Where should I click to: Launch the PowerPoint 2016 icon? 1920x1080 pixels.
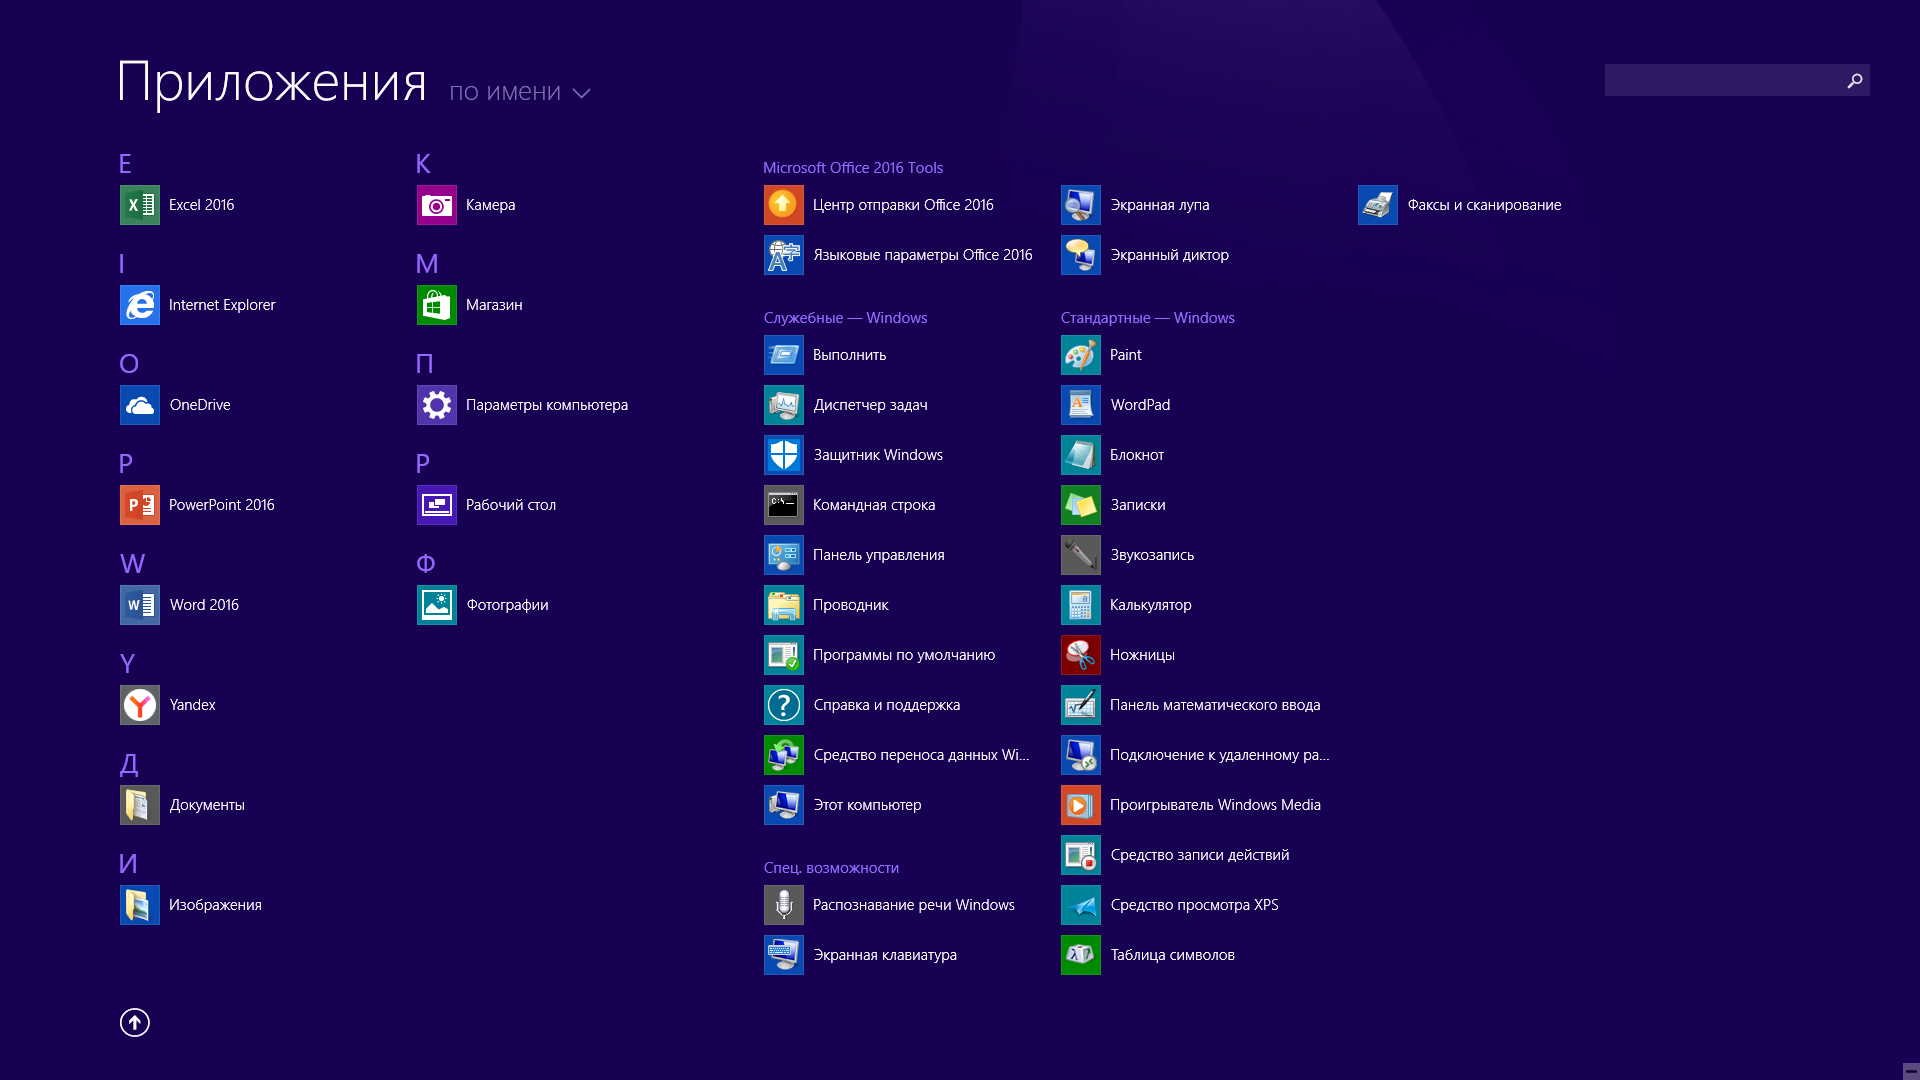pyautogui.click(x=139, y=505)
